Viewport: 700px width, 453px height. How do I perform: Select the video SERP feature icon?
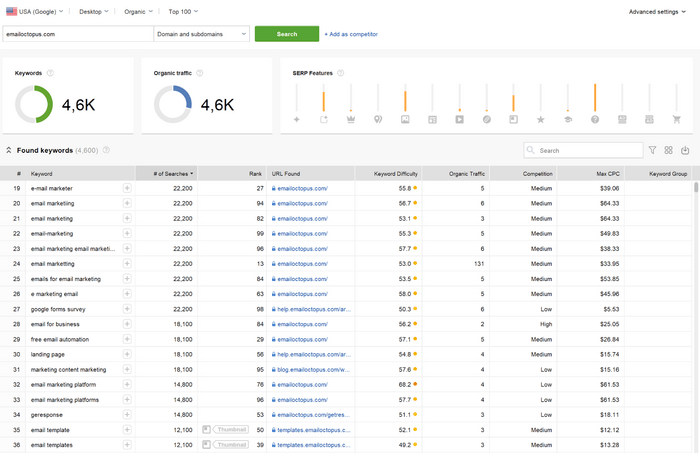459,119
